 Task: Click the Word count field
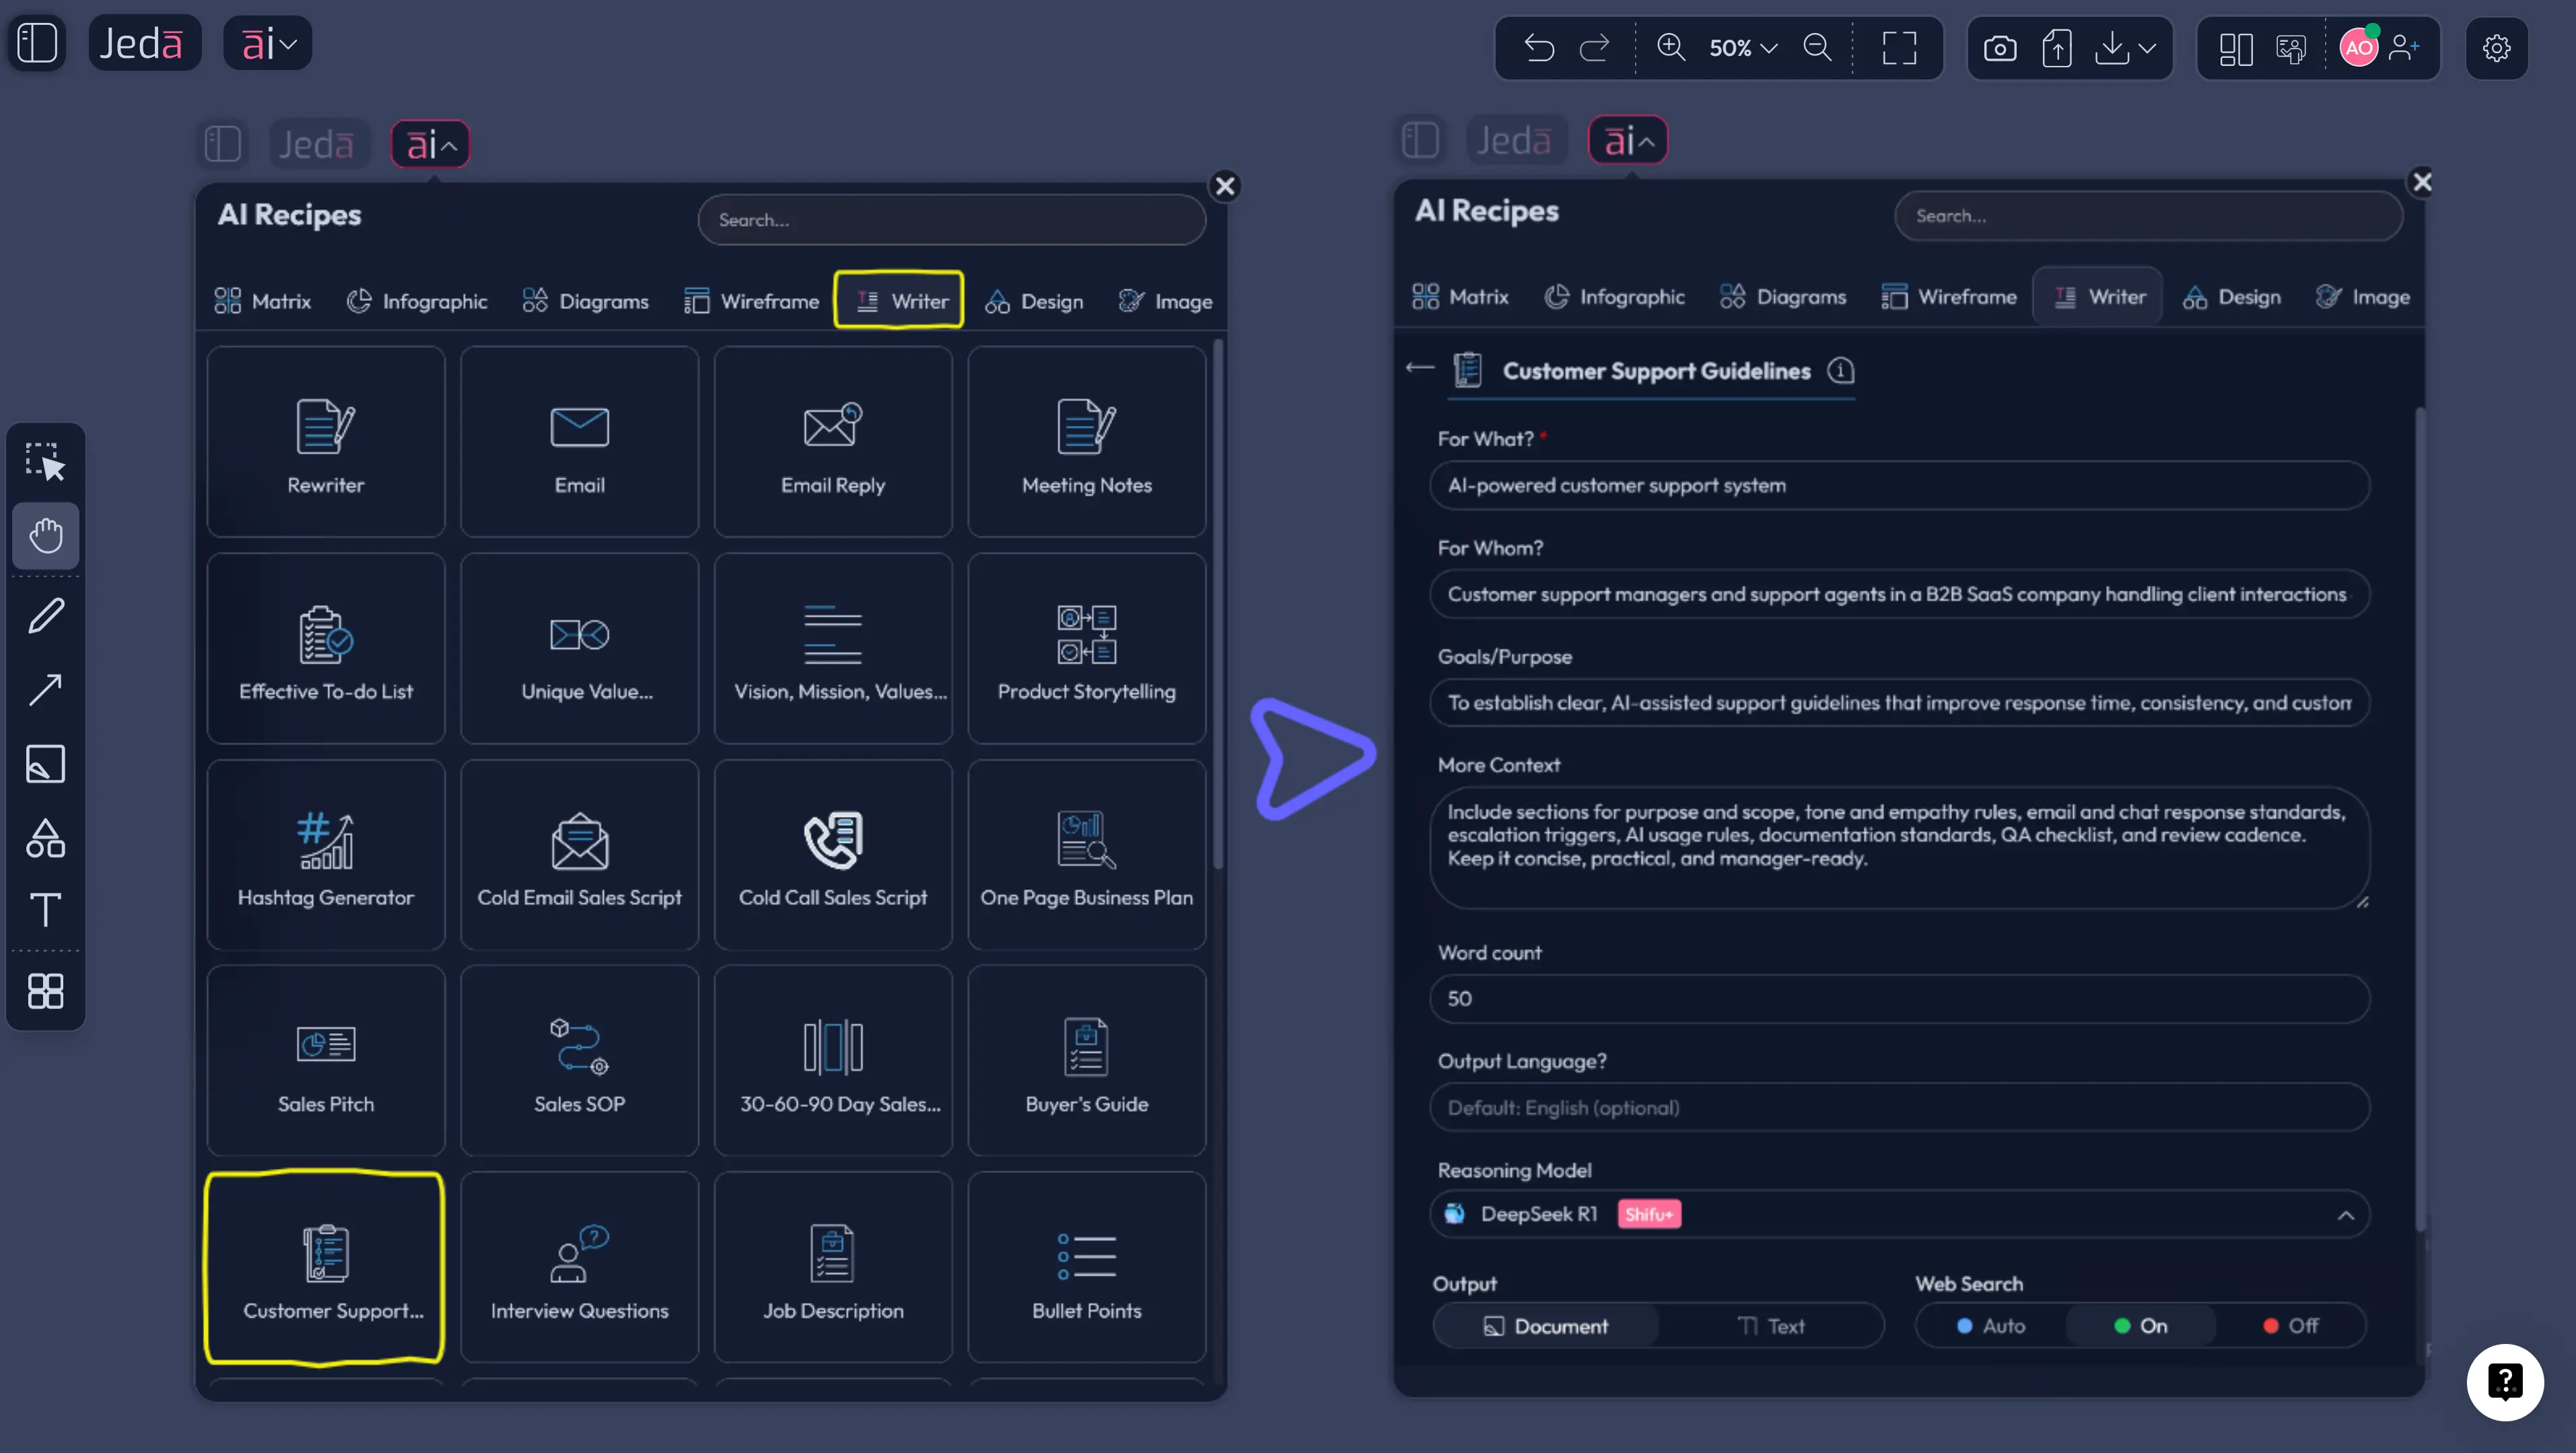1900,999
